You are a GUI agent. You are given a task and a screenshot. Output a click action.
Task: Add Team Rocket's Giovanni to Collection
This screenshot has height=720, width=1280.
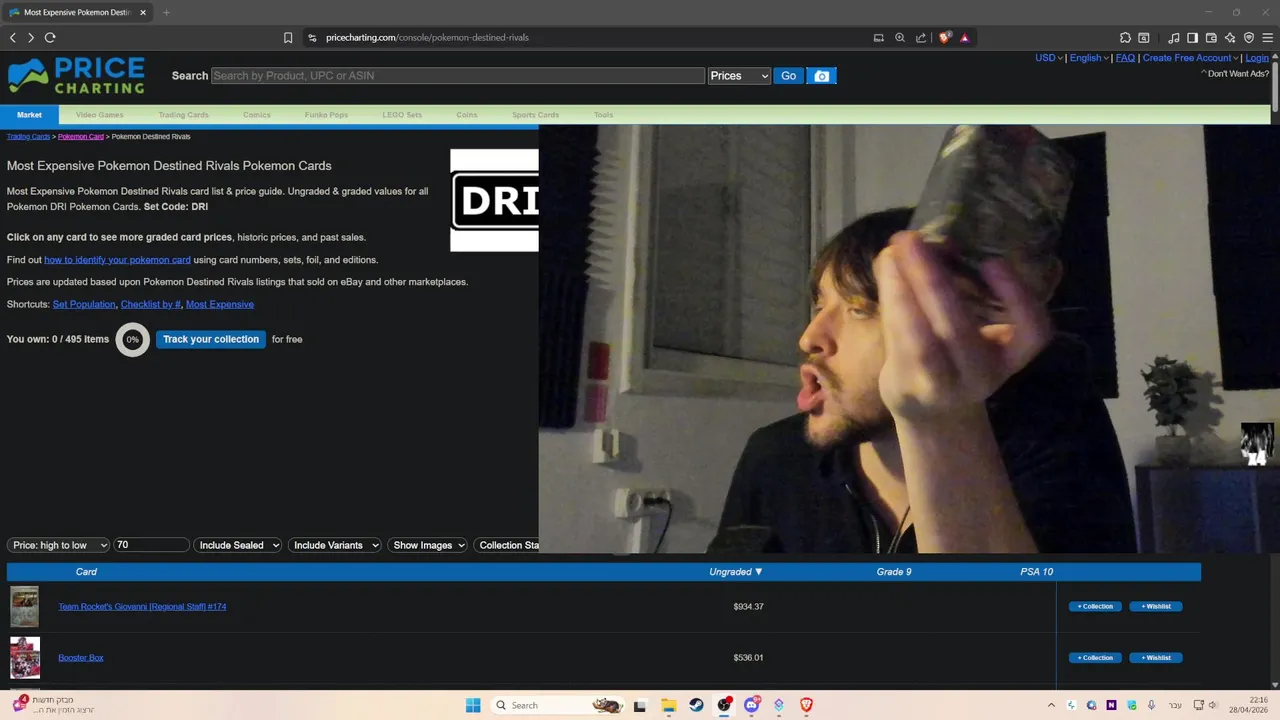pyautogui.click(x=1095, y=606)
